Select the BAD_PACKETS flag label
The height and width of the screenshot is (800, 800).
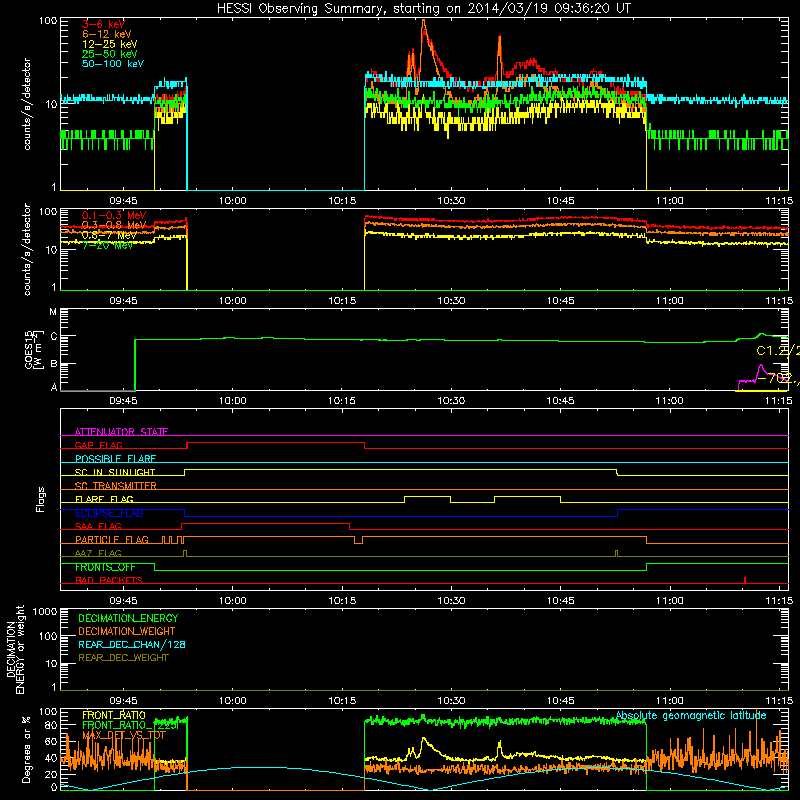point(109,580)
